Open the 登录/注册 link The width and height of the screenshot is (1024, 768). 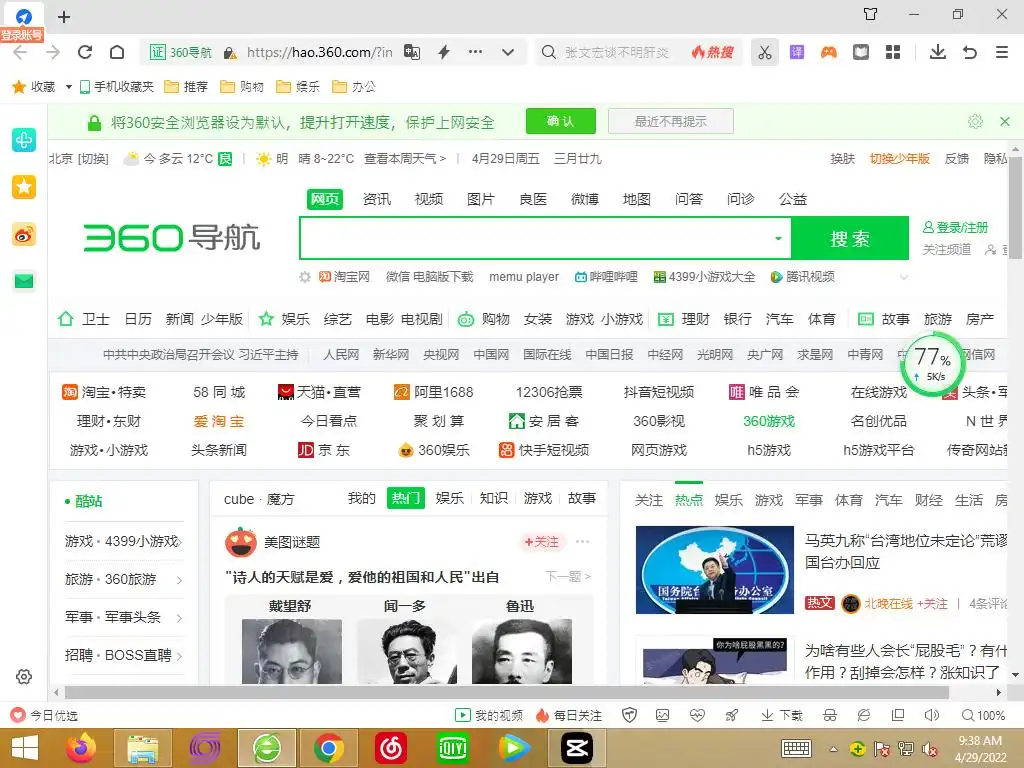tap(955, 227)
